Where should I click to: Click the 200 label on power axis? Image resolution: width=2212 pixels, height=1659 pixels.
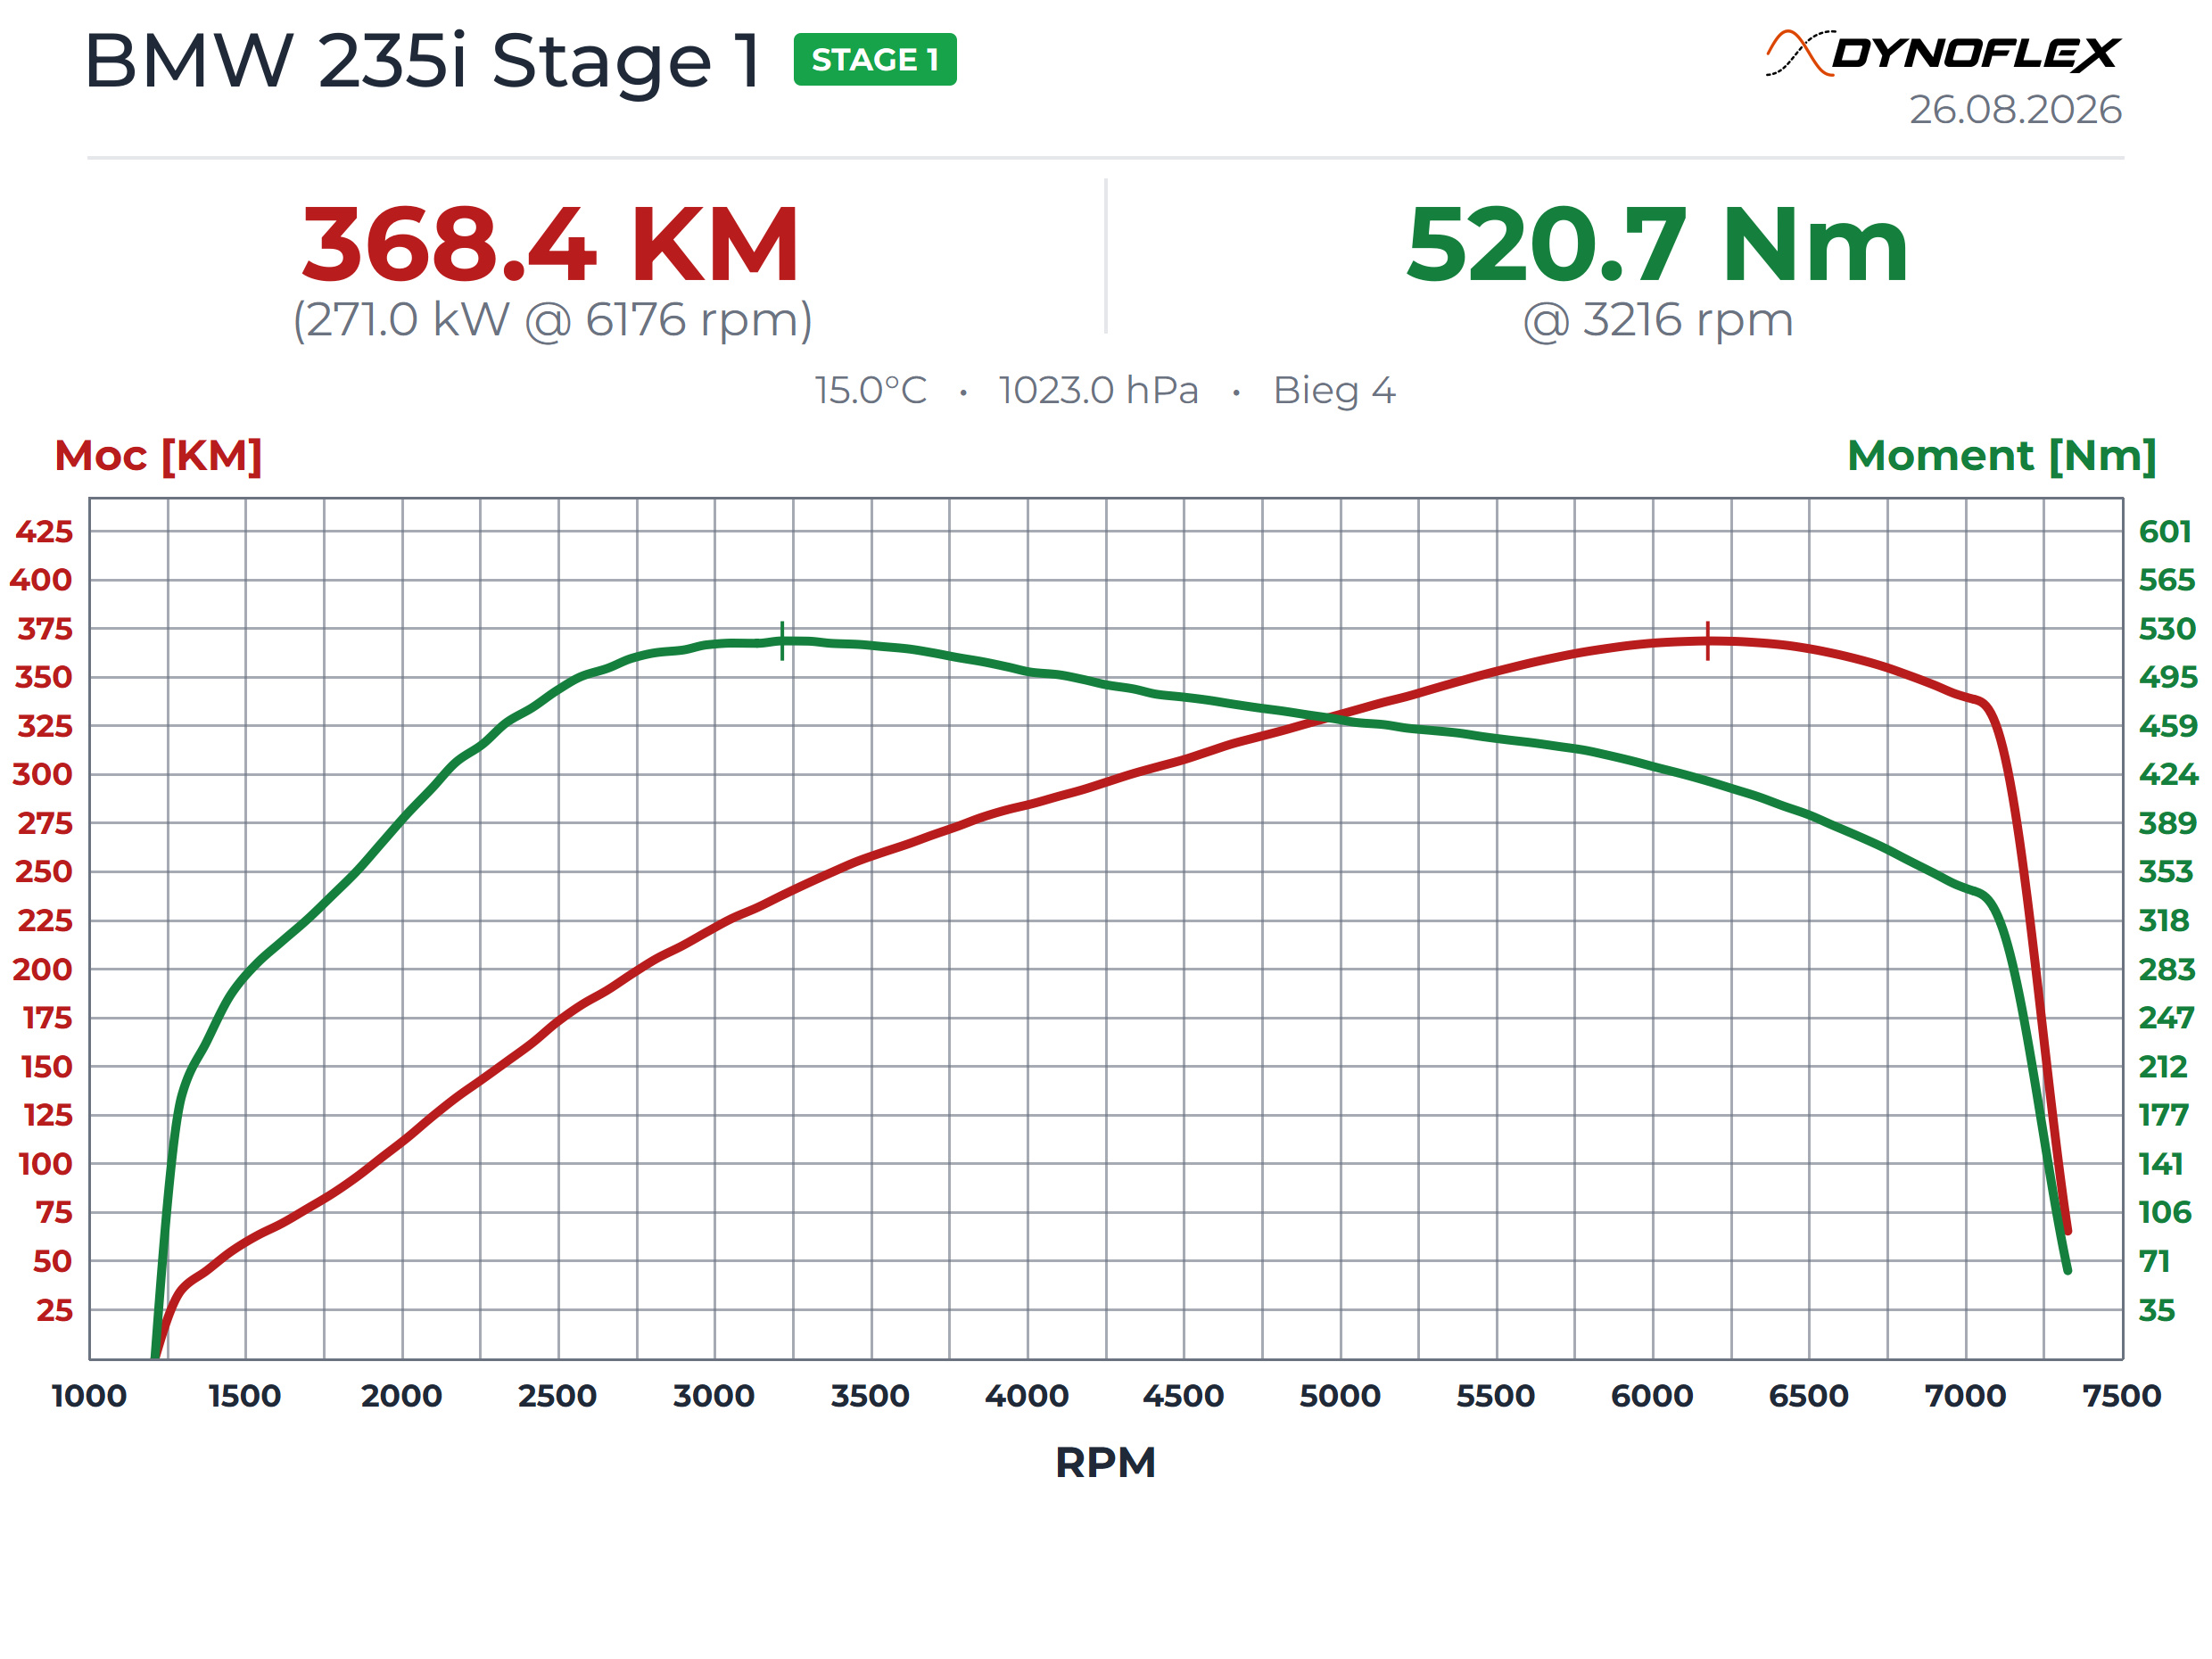tap(43, 970)
